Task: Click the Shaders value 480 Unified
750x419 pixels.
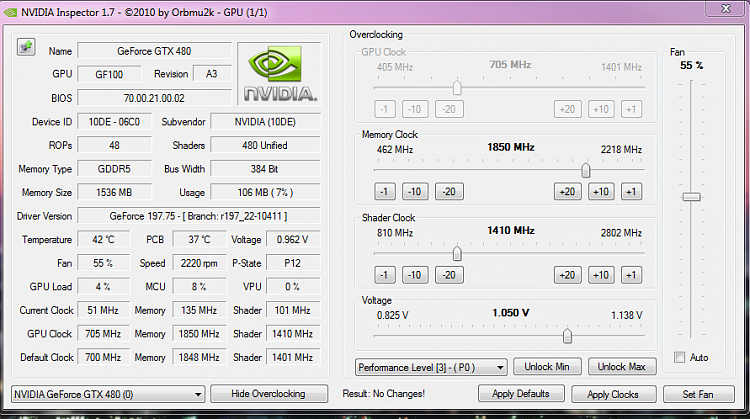Action: pyautogui.click(x=265, y=145)
